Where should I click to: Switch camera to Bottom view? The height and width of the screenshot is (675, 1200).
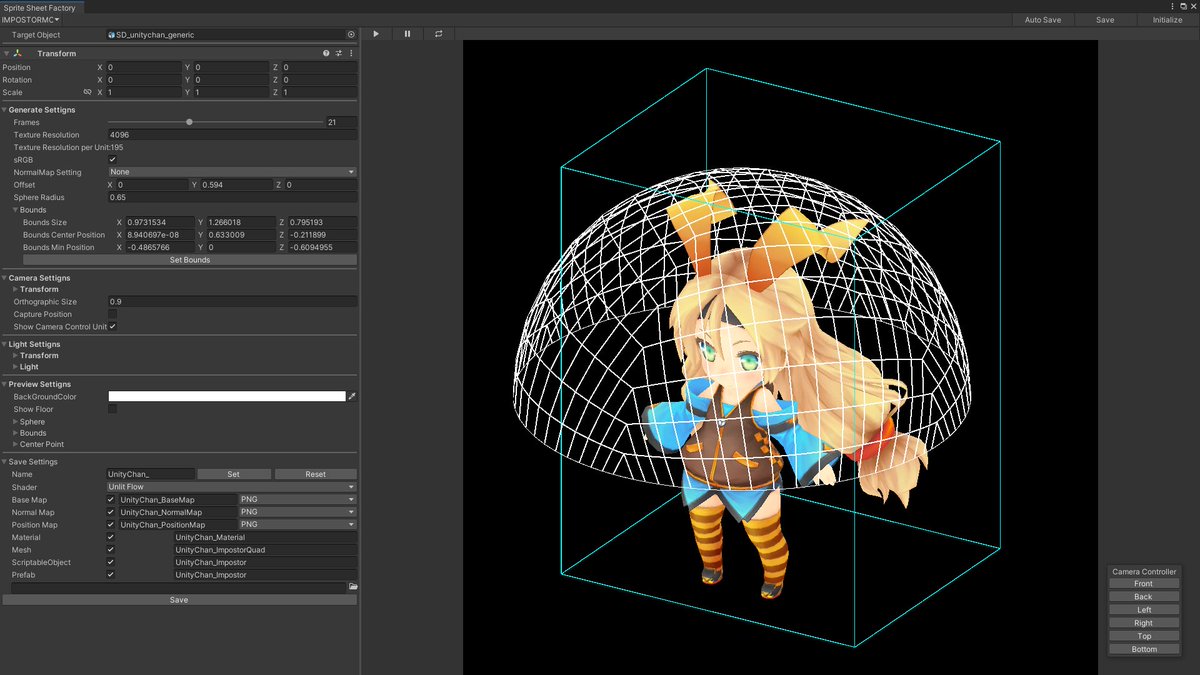coord(1143,649)
